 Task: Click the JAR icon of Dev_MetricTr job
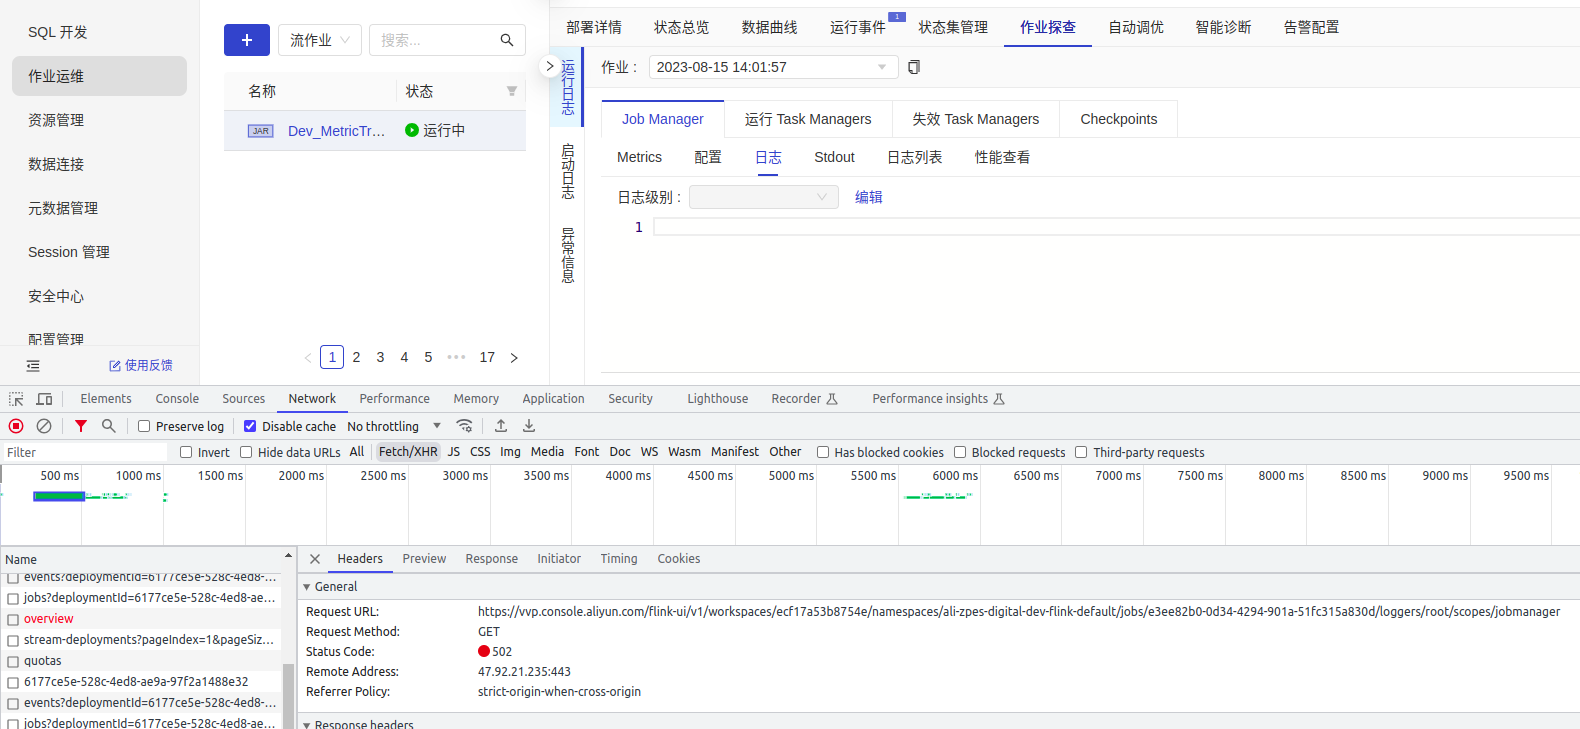[261, 131]
